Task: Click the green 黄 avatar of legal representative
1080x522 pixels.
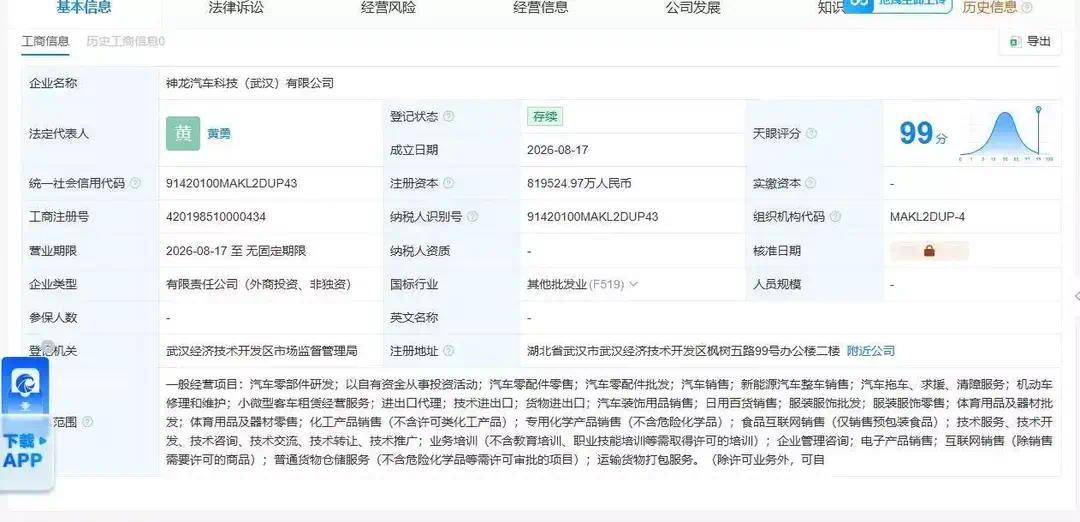Action: [x=183, y=134]
